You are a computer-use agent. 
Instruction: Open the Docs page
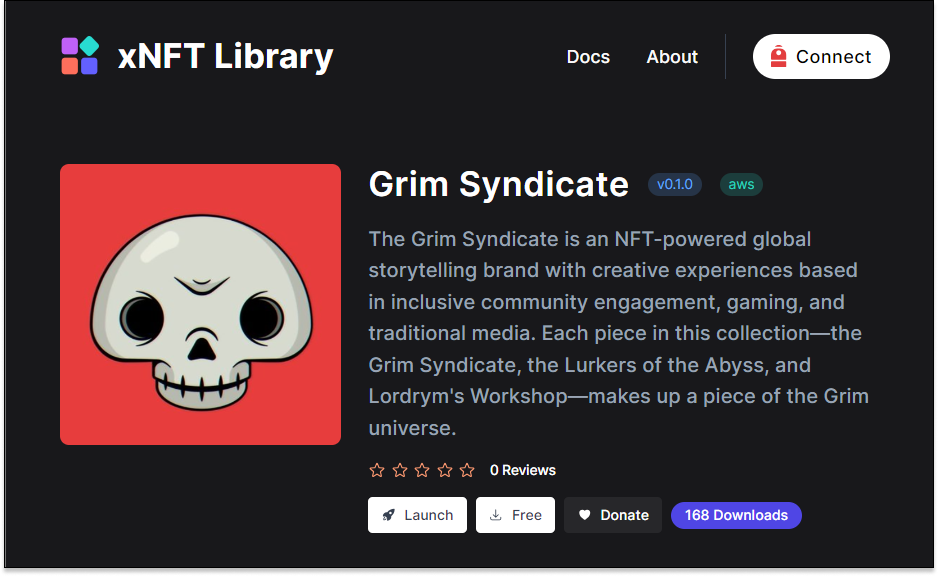click(x=588, y=57)
